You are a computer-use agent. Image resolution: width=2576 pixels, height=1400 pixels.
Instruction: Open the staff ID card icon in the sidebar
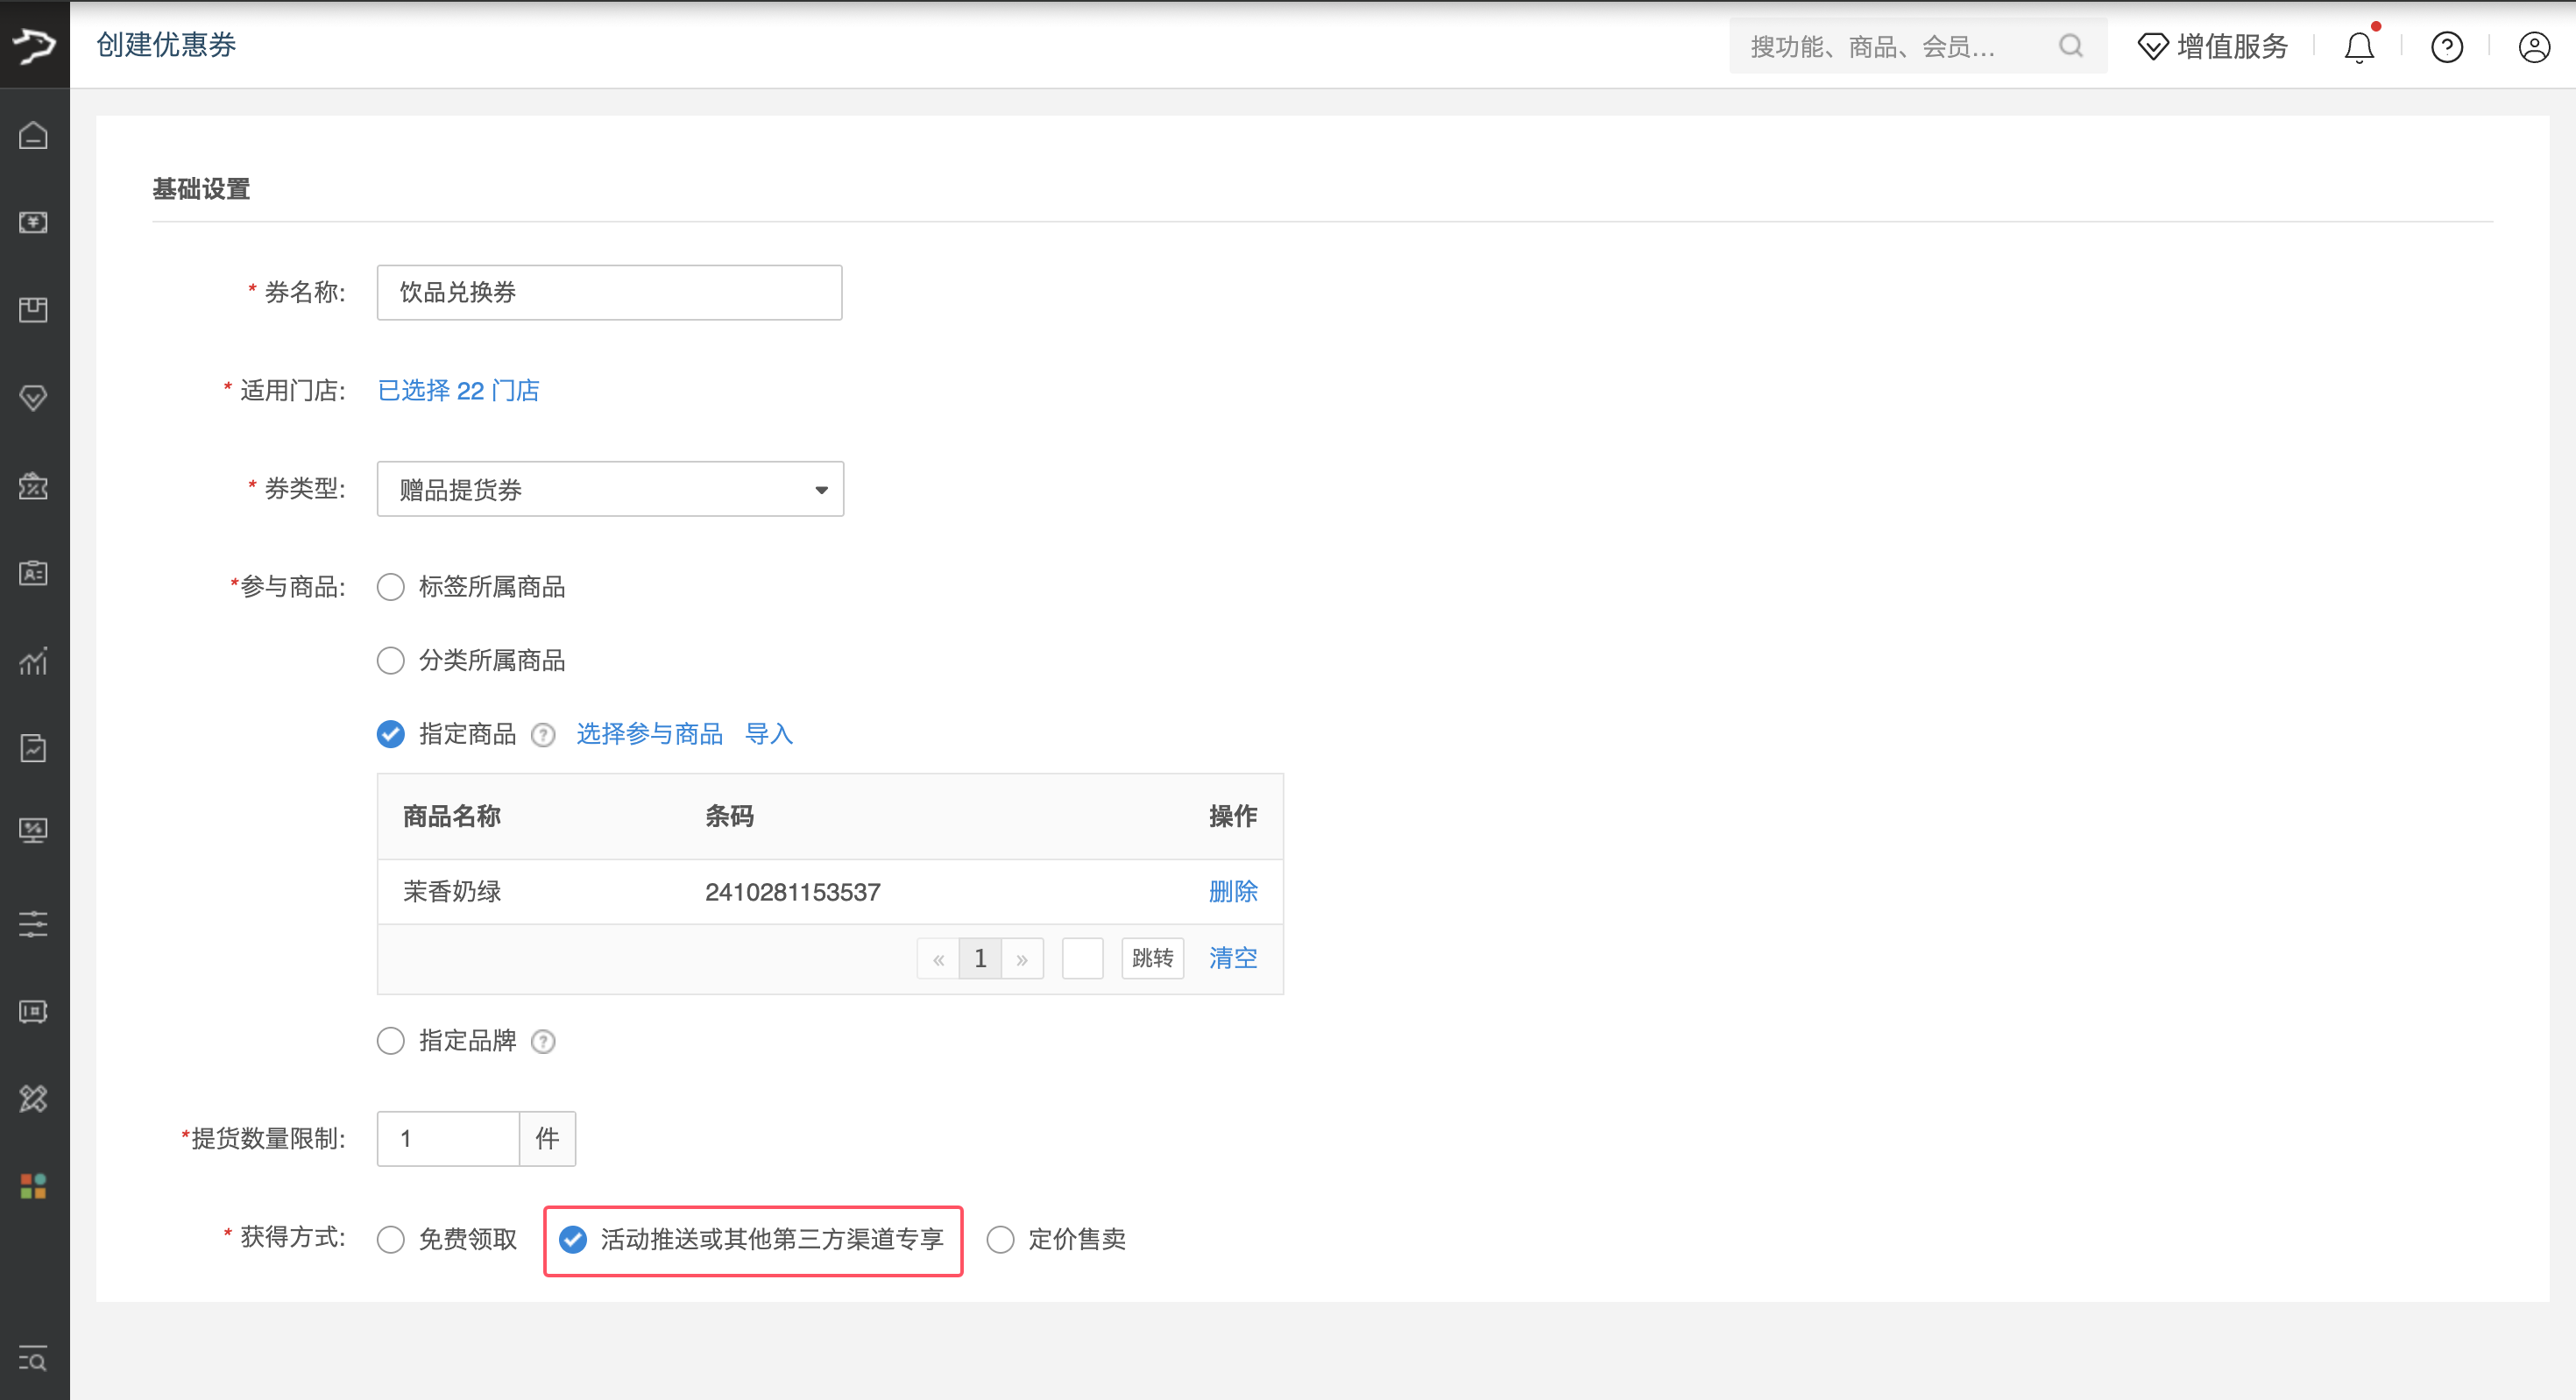point(34,573)
